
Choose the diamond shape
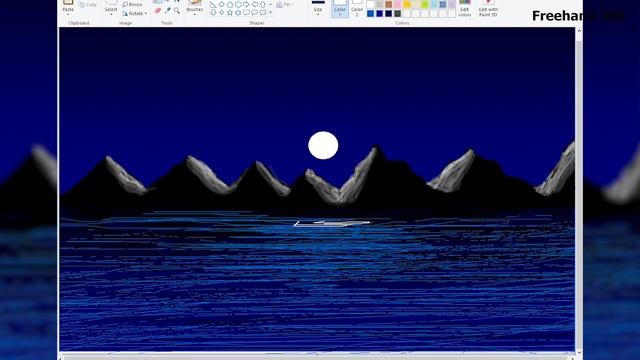coord(222,4)
